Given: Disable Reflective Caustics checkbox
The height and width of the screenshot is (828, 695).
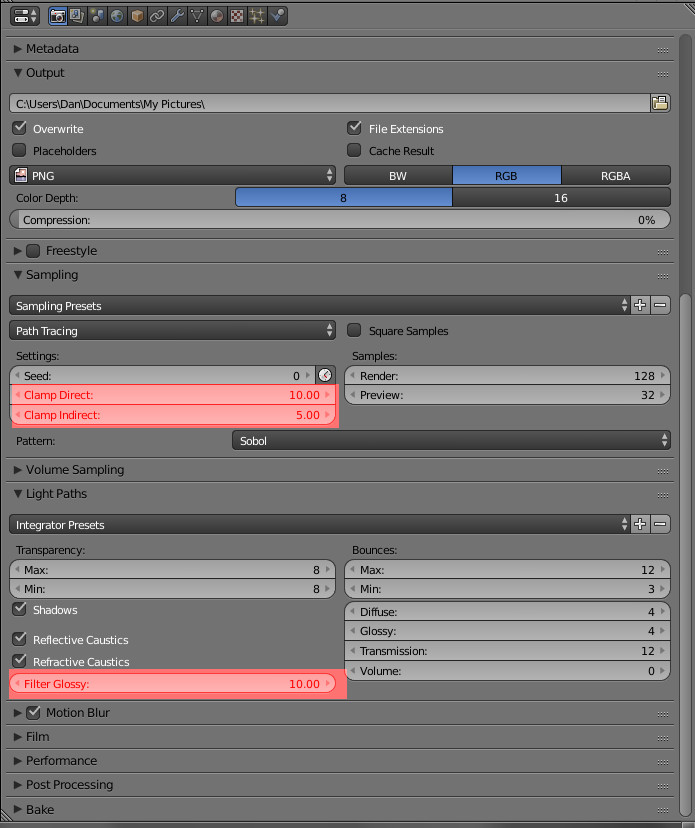Looking at the screenshot, I should click(x=20, y=639).
